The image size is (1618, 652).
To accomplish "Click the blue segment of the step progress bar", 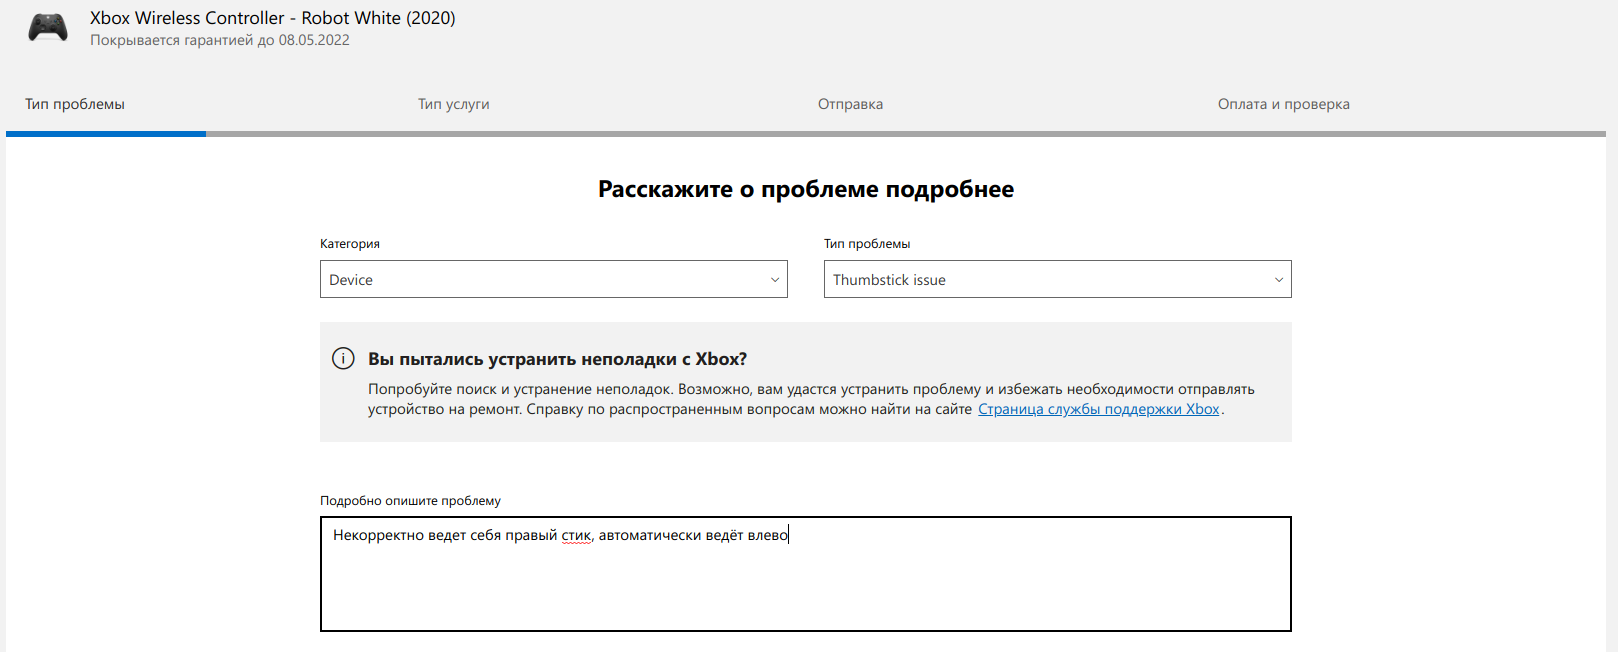I will tap(106, 133).
